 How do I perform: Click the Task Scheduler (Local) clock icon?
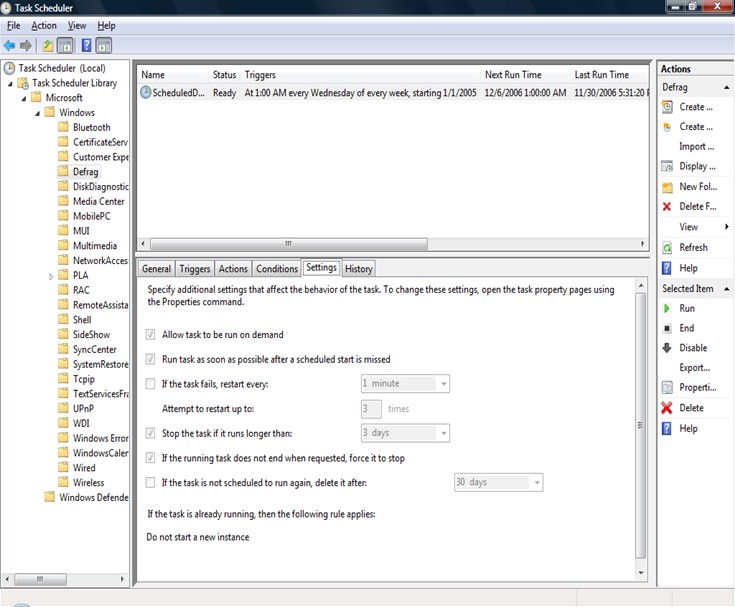[9, 68]
